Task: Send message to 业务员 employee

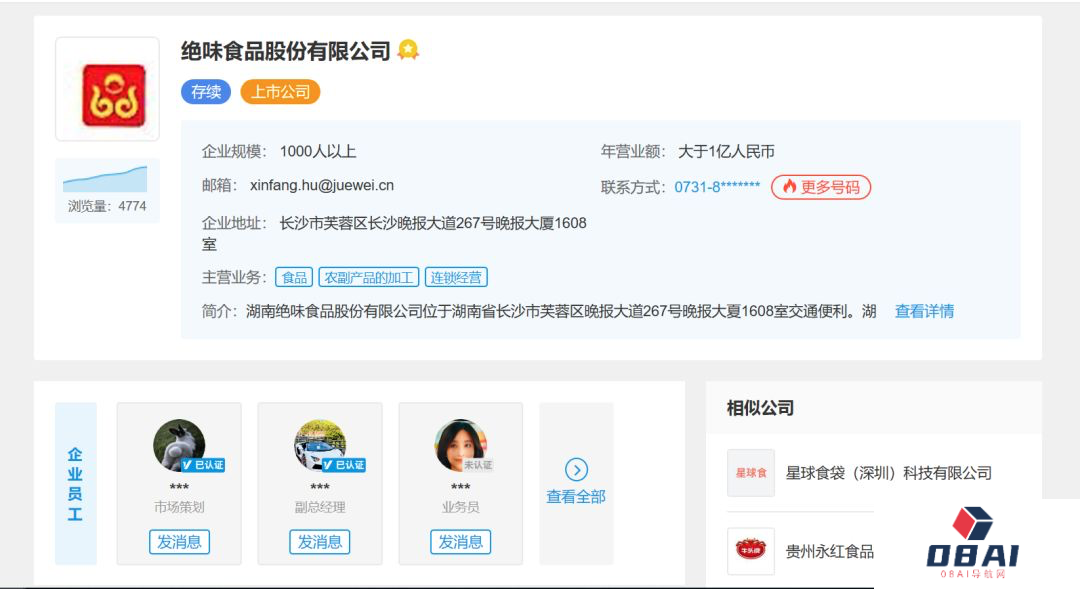Action: click(x=461, y=541)
